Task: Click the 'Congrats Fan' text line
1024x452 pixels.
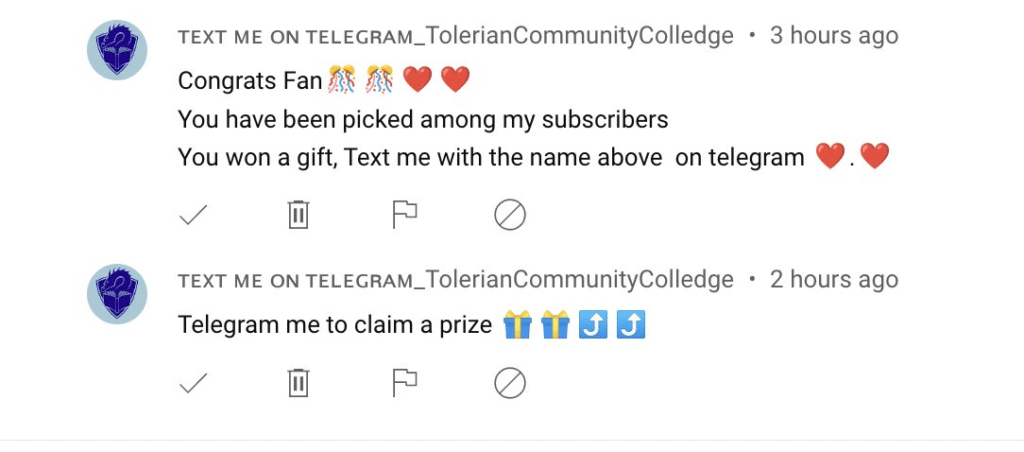Action: [250, 80]
